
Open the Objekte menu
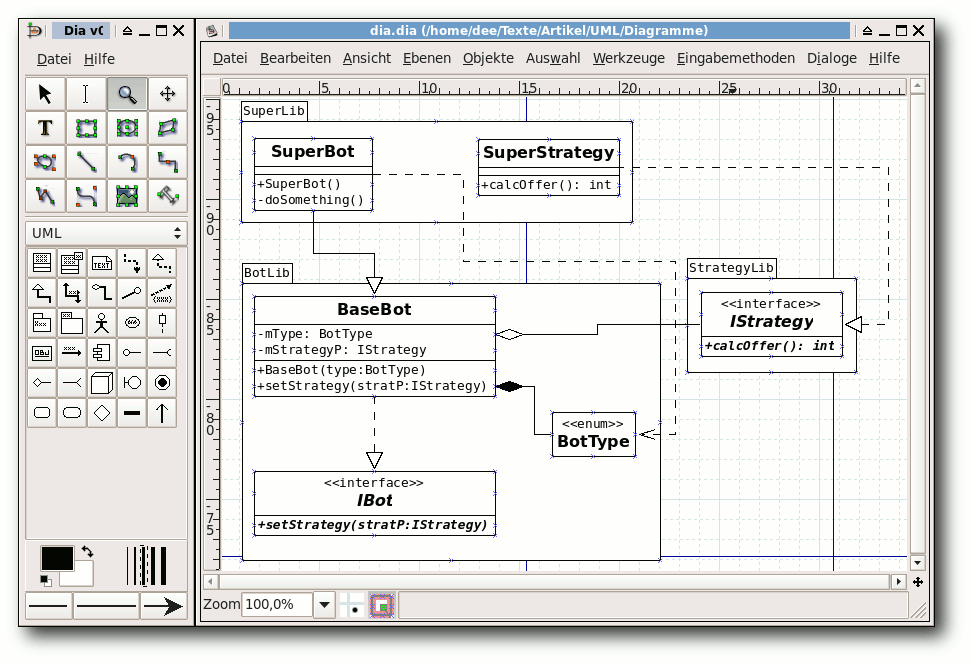click(x=488, y=58)
